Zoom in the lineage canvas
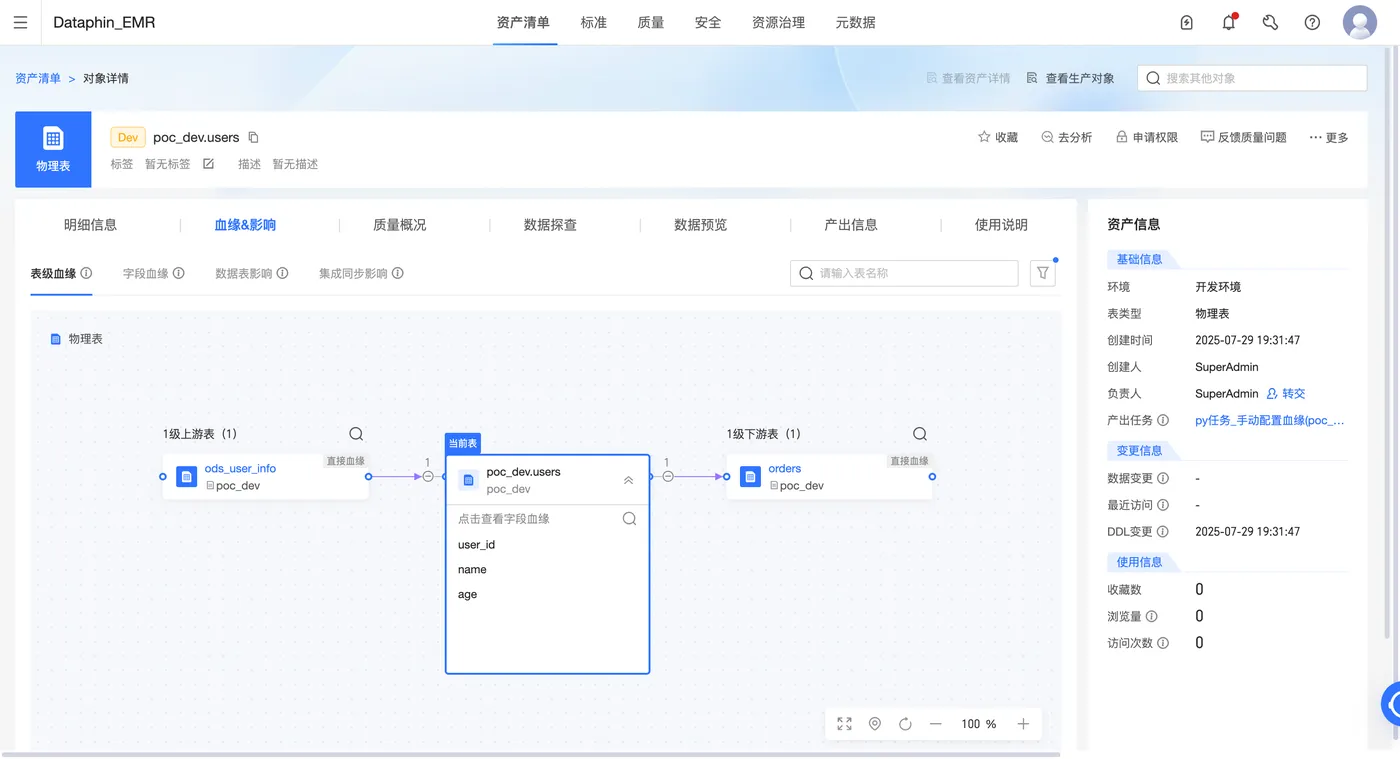This screenshot has width=1400, height=759. click(1023, 724)
